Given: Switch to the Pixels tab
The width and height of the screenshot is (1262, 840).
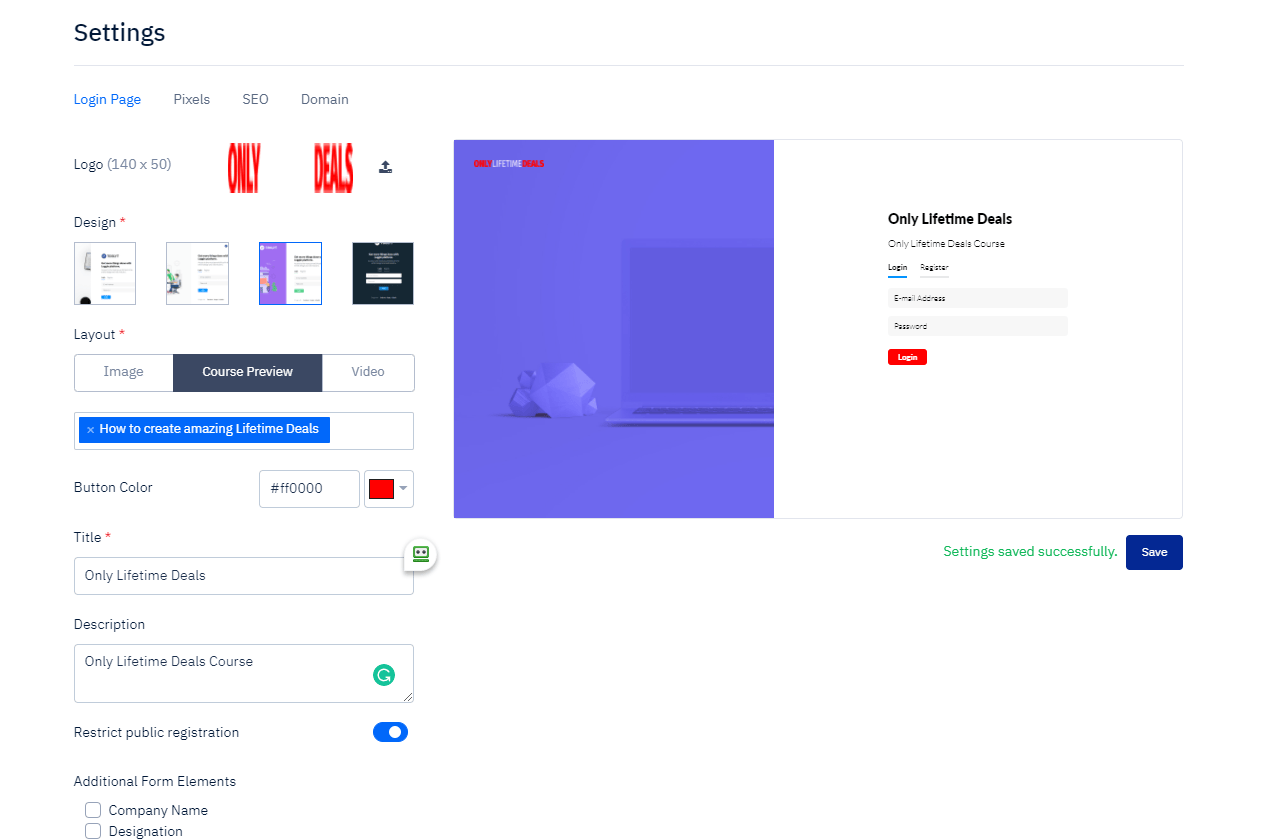Looking at the screenshot, I should [191, 99].
